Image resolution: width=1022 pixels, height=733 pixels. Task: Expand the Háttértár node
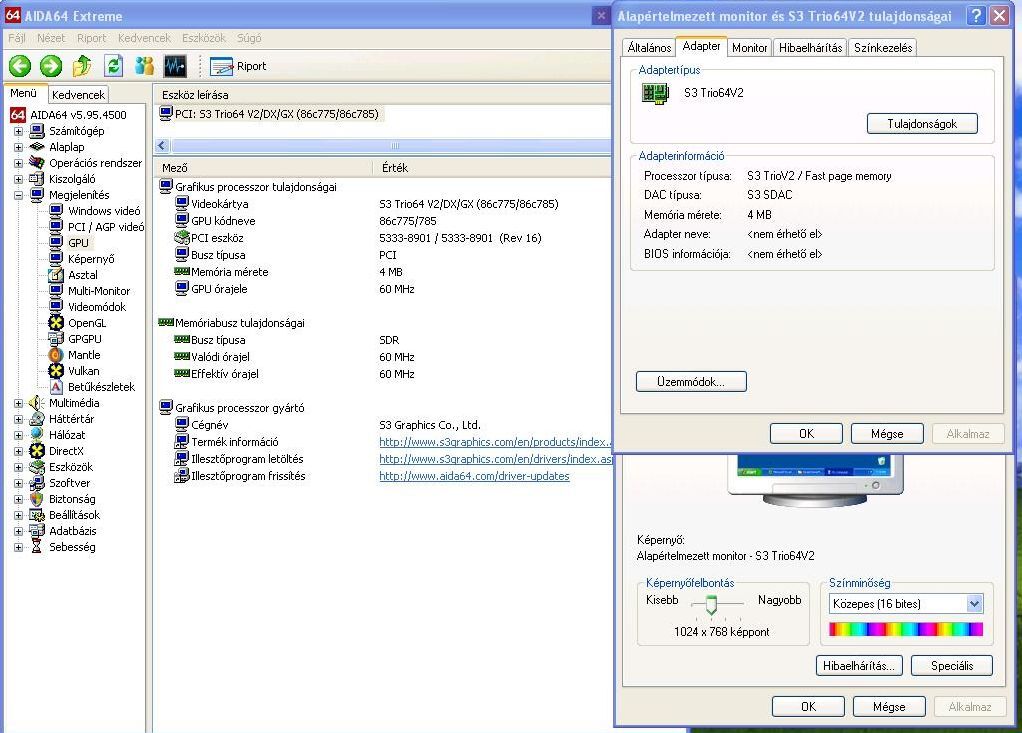[18, 419]
